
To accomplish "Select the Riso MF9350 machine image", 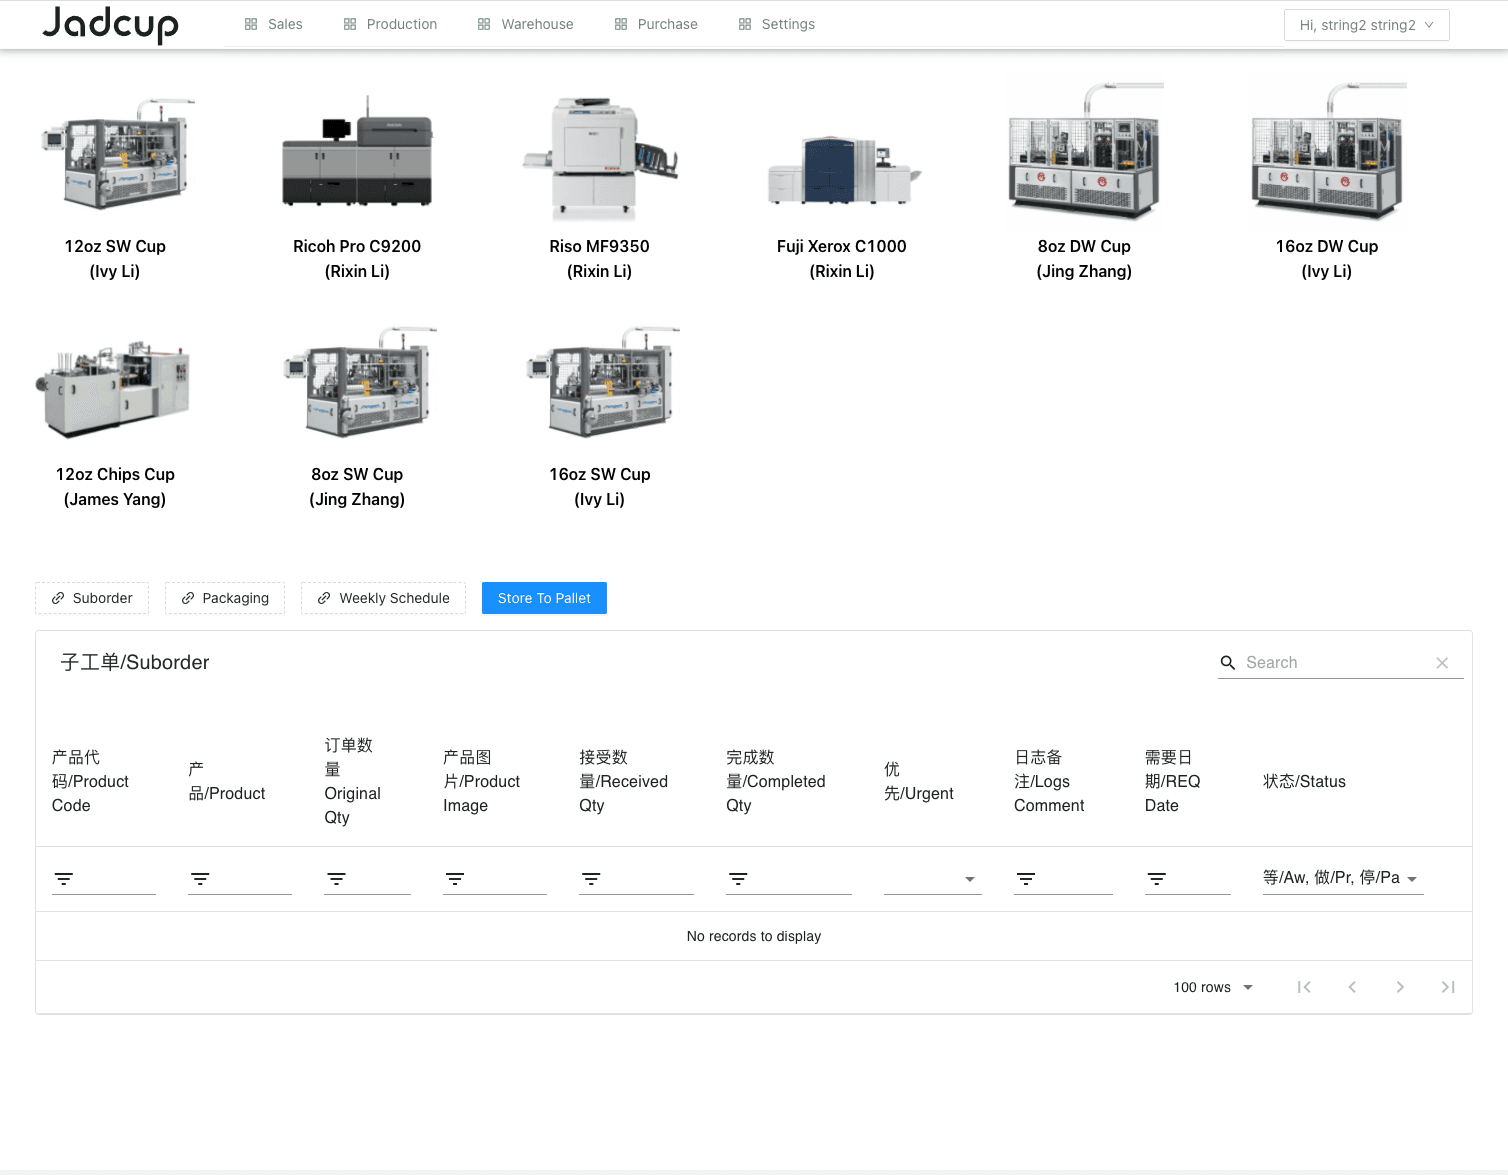I will point(600,155).
